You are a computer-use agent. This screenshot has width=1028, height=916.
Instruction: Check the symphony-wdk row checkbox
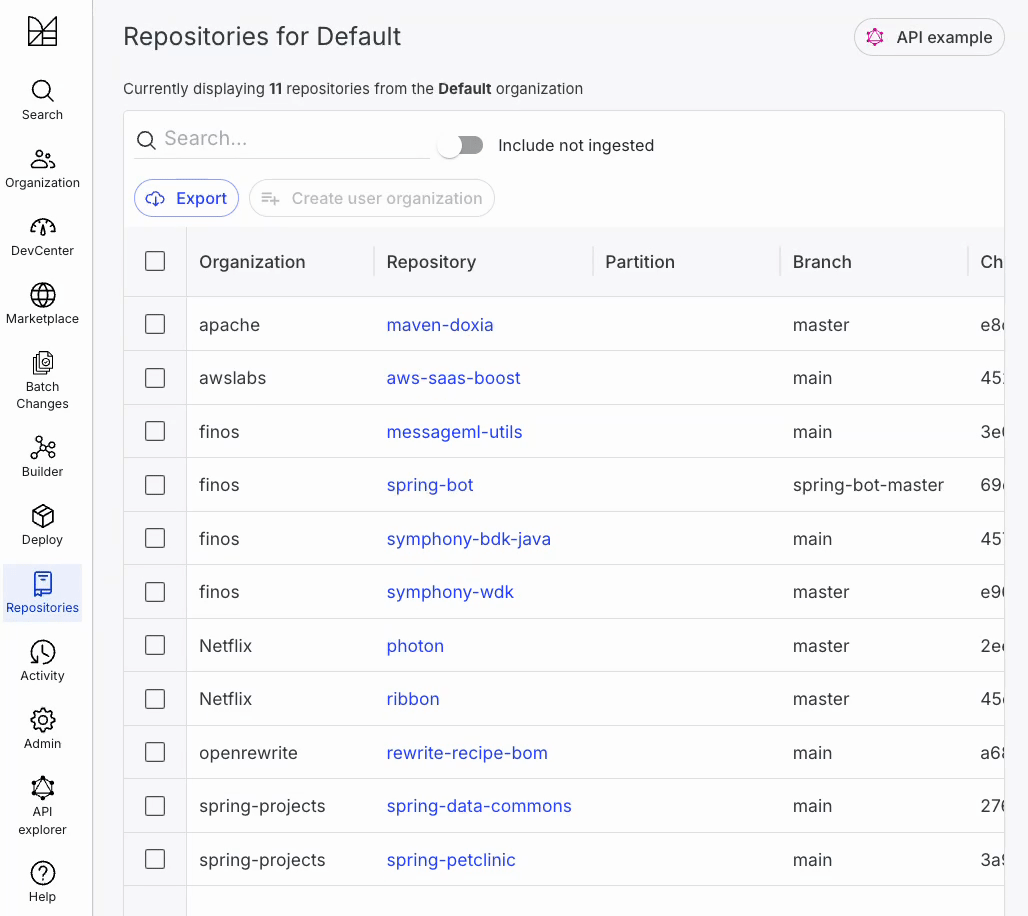[155, 591]
